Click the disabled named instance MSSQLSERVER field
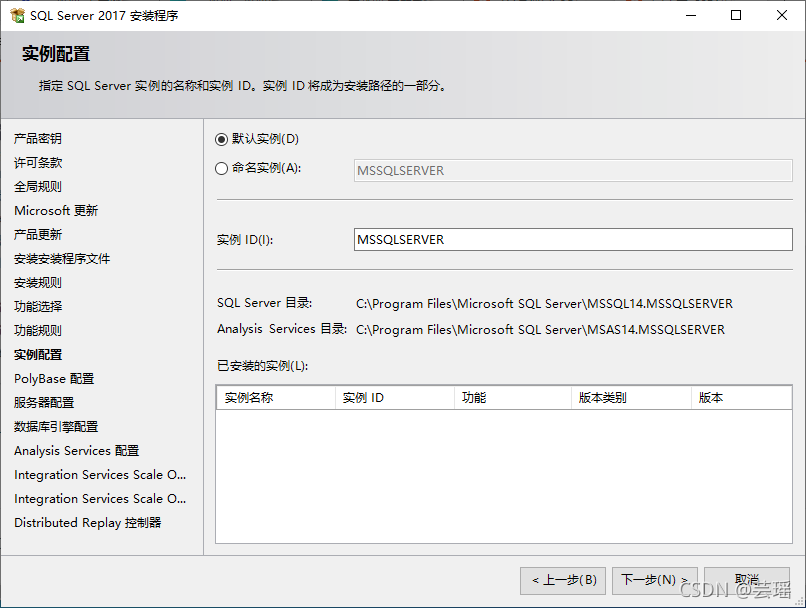 pos(573,171)
